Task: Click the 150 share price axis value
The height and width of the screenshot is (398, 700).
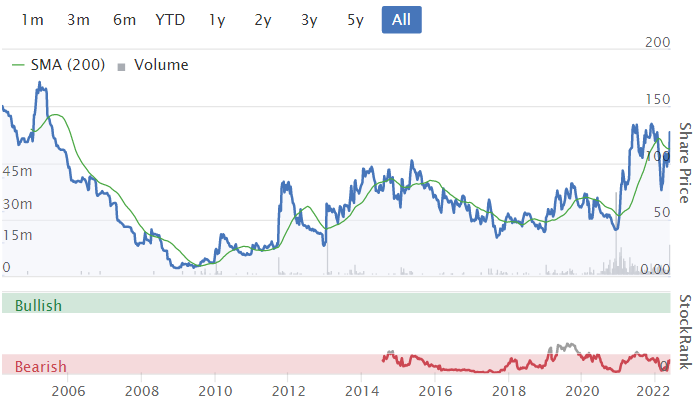Action: (658, 99)
